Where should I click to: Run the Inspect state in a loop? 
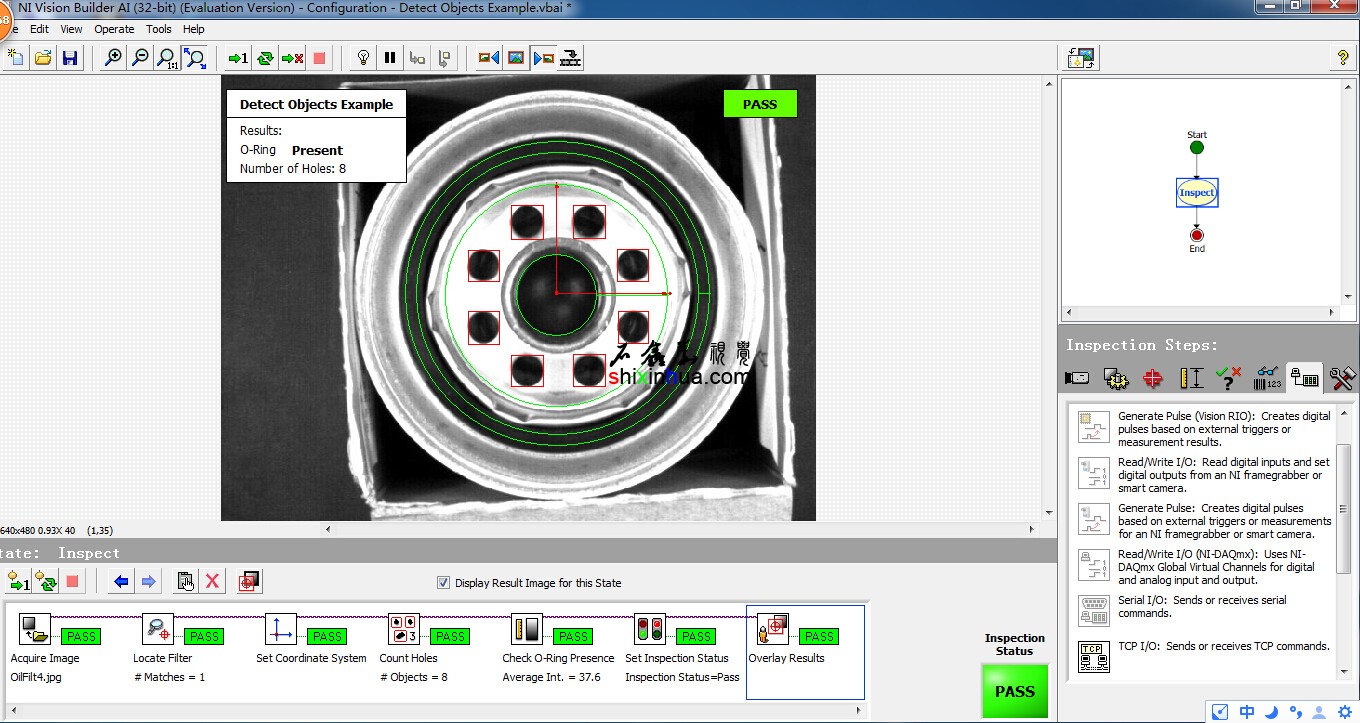[45, 581]
